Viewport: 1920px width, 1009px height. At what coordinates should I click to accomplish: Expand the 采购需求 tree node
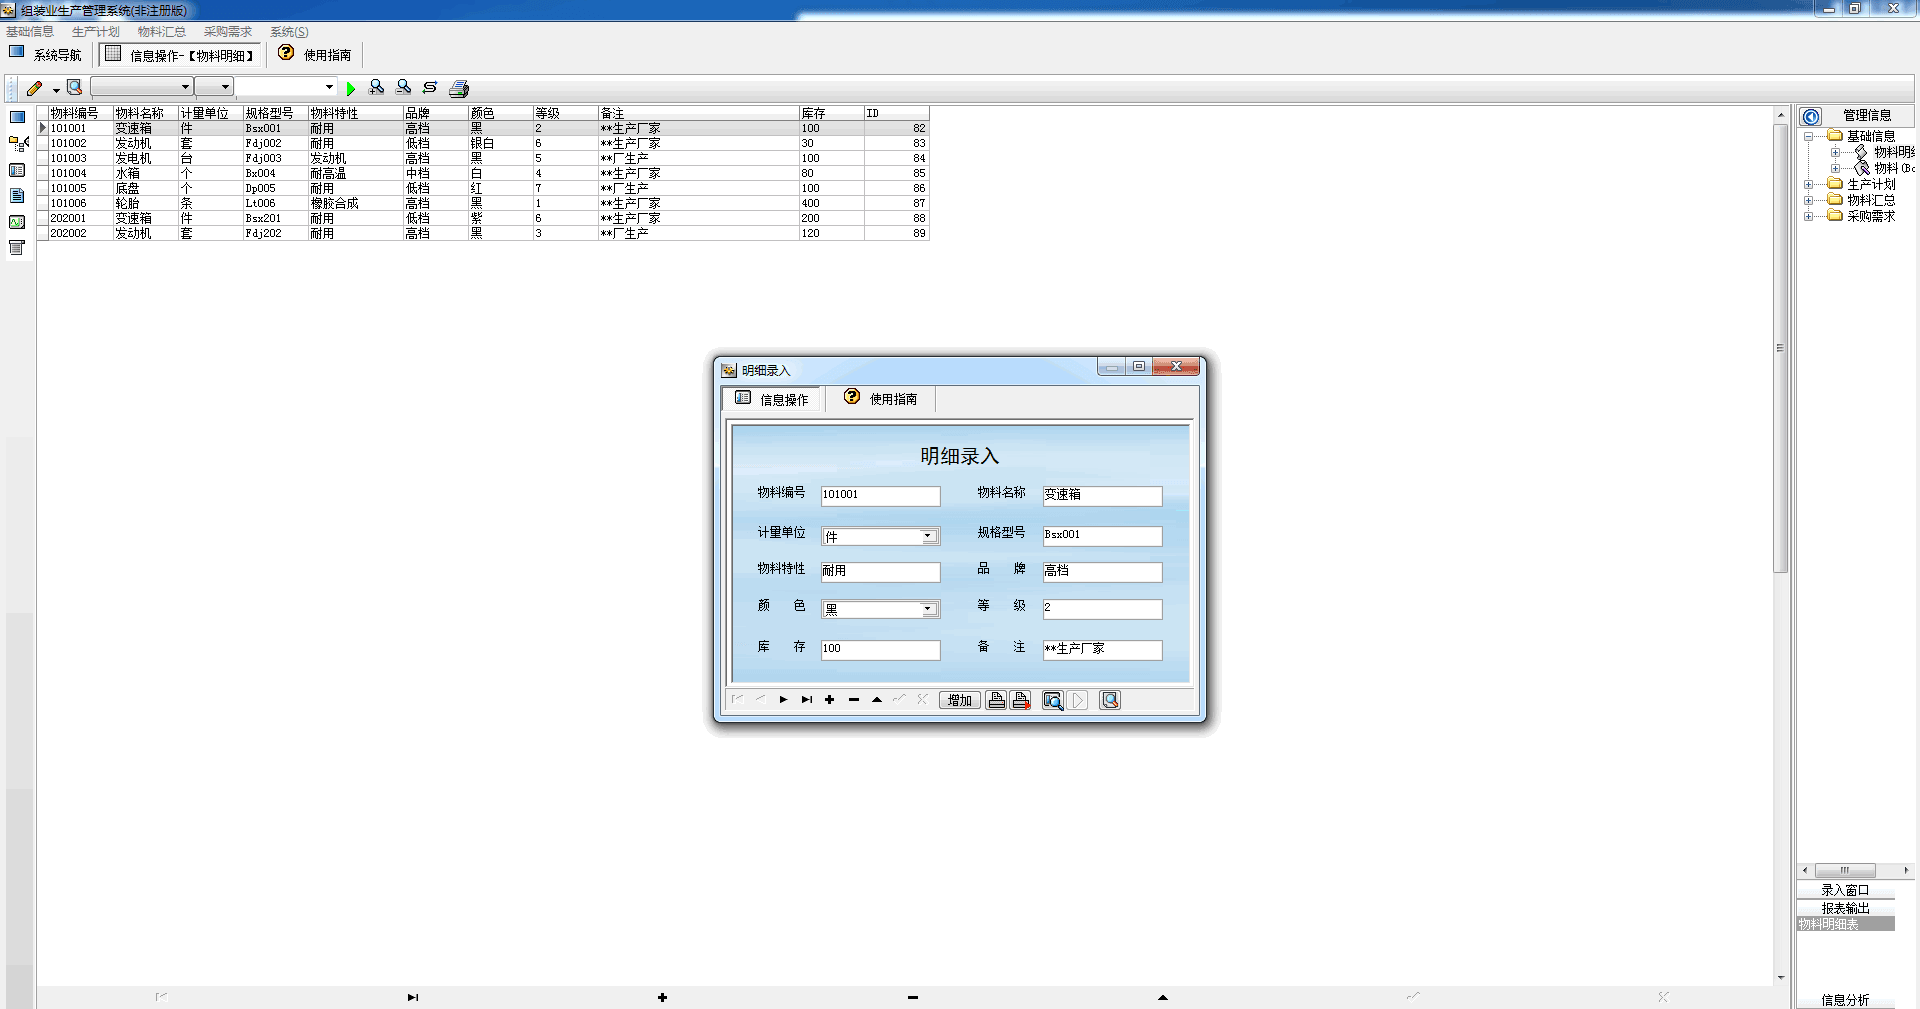point(1808,216)
